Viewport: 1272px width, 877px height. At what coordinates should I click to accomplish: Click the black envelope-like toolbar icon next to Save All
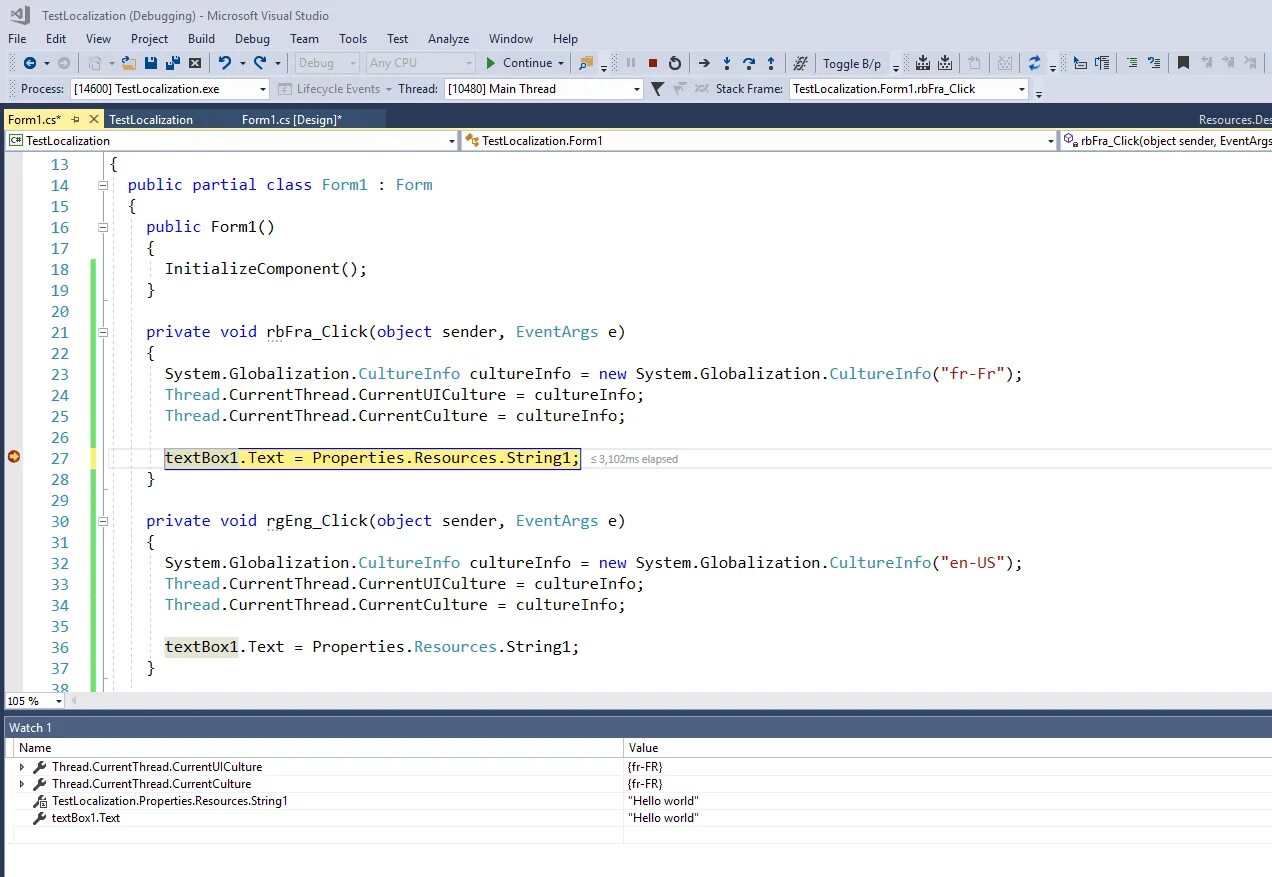point(195,63)
